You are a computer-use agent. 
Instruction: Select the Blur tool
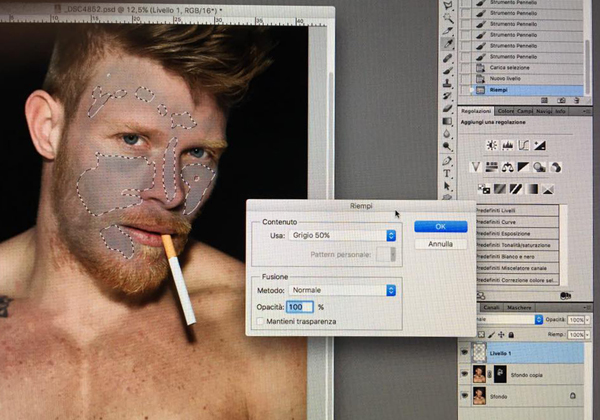(447, 134)
